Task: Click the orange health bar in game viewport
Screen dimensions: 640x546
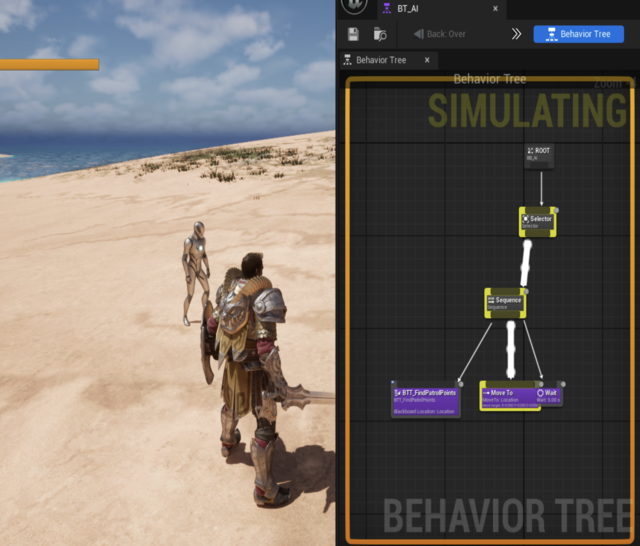Action: pos(49,64)
